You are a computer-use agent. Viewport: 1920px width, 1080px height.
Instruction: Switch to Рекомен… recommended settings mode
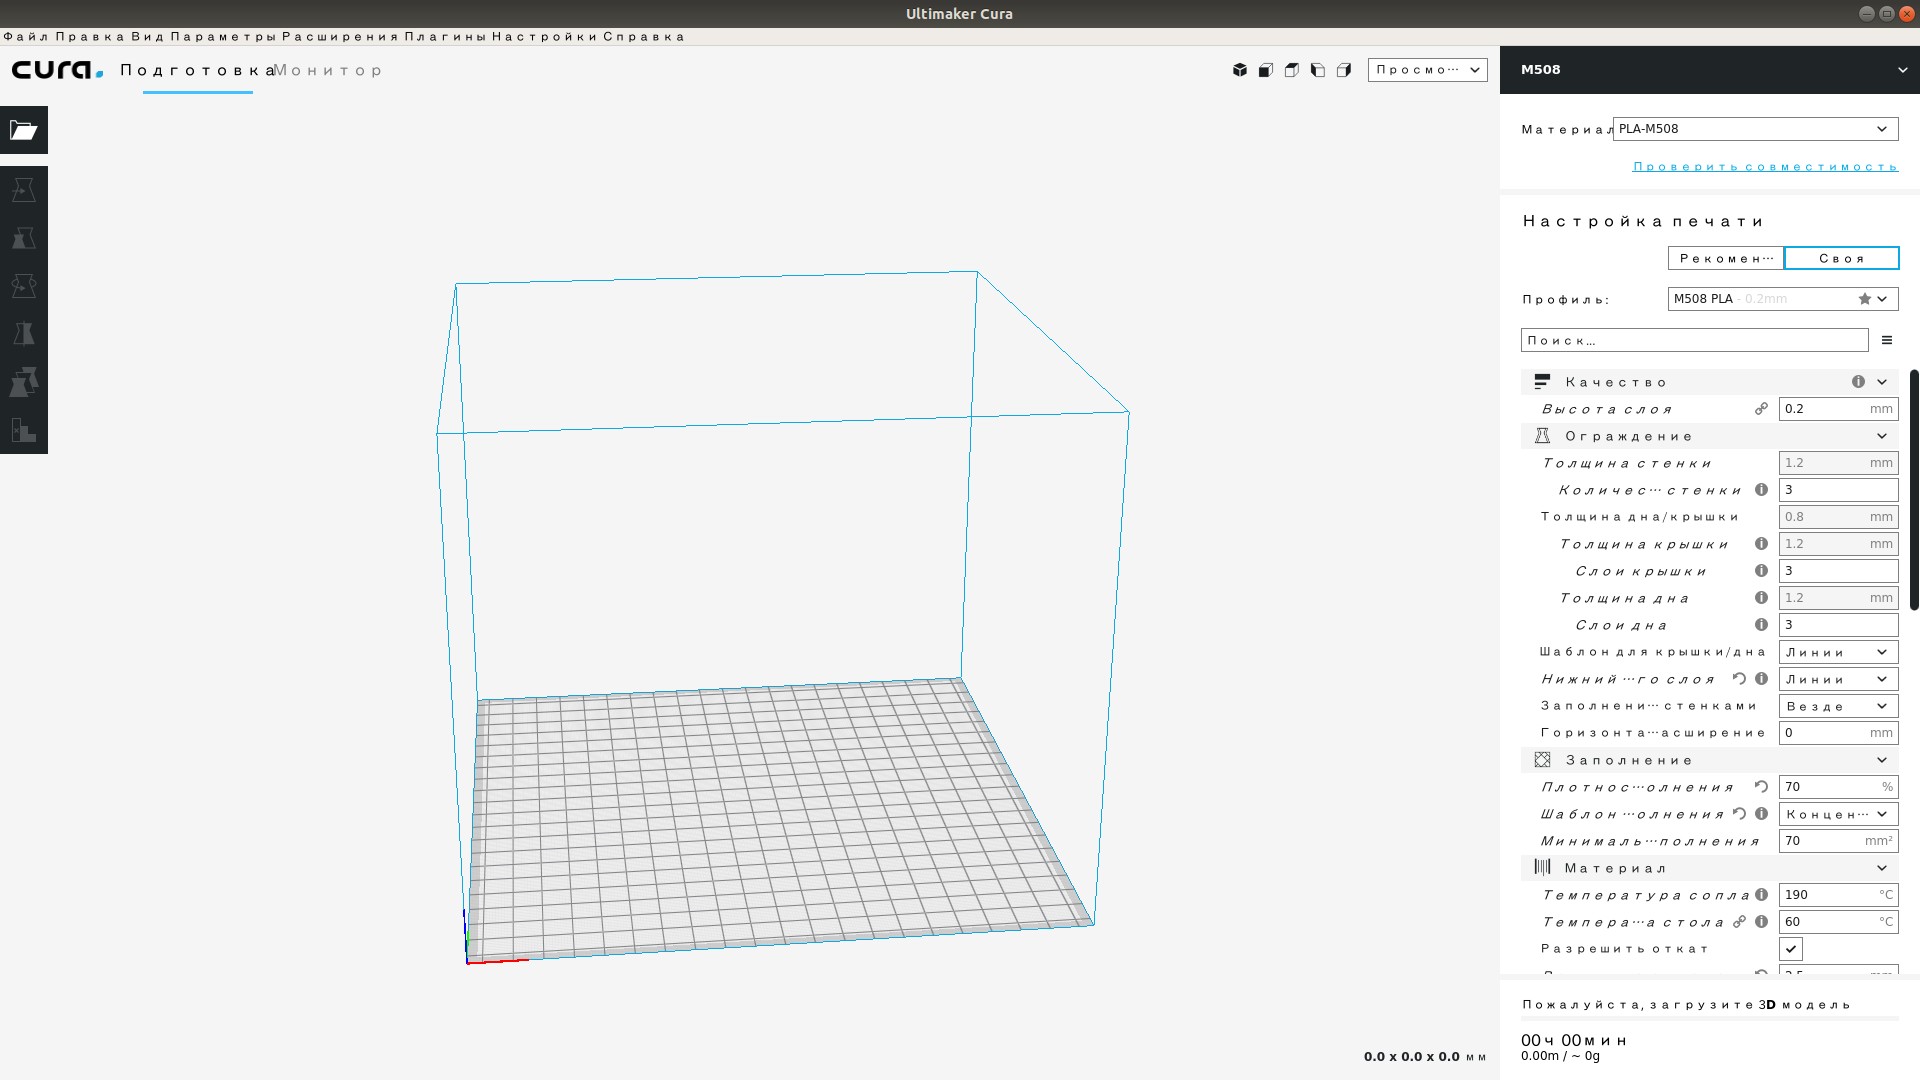(x=1725, y=258)
